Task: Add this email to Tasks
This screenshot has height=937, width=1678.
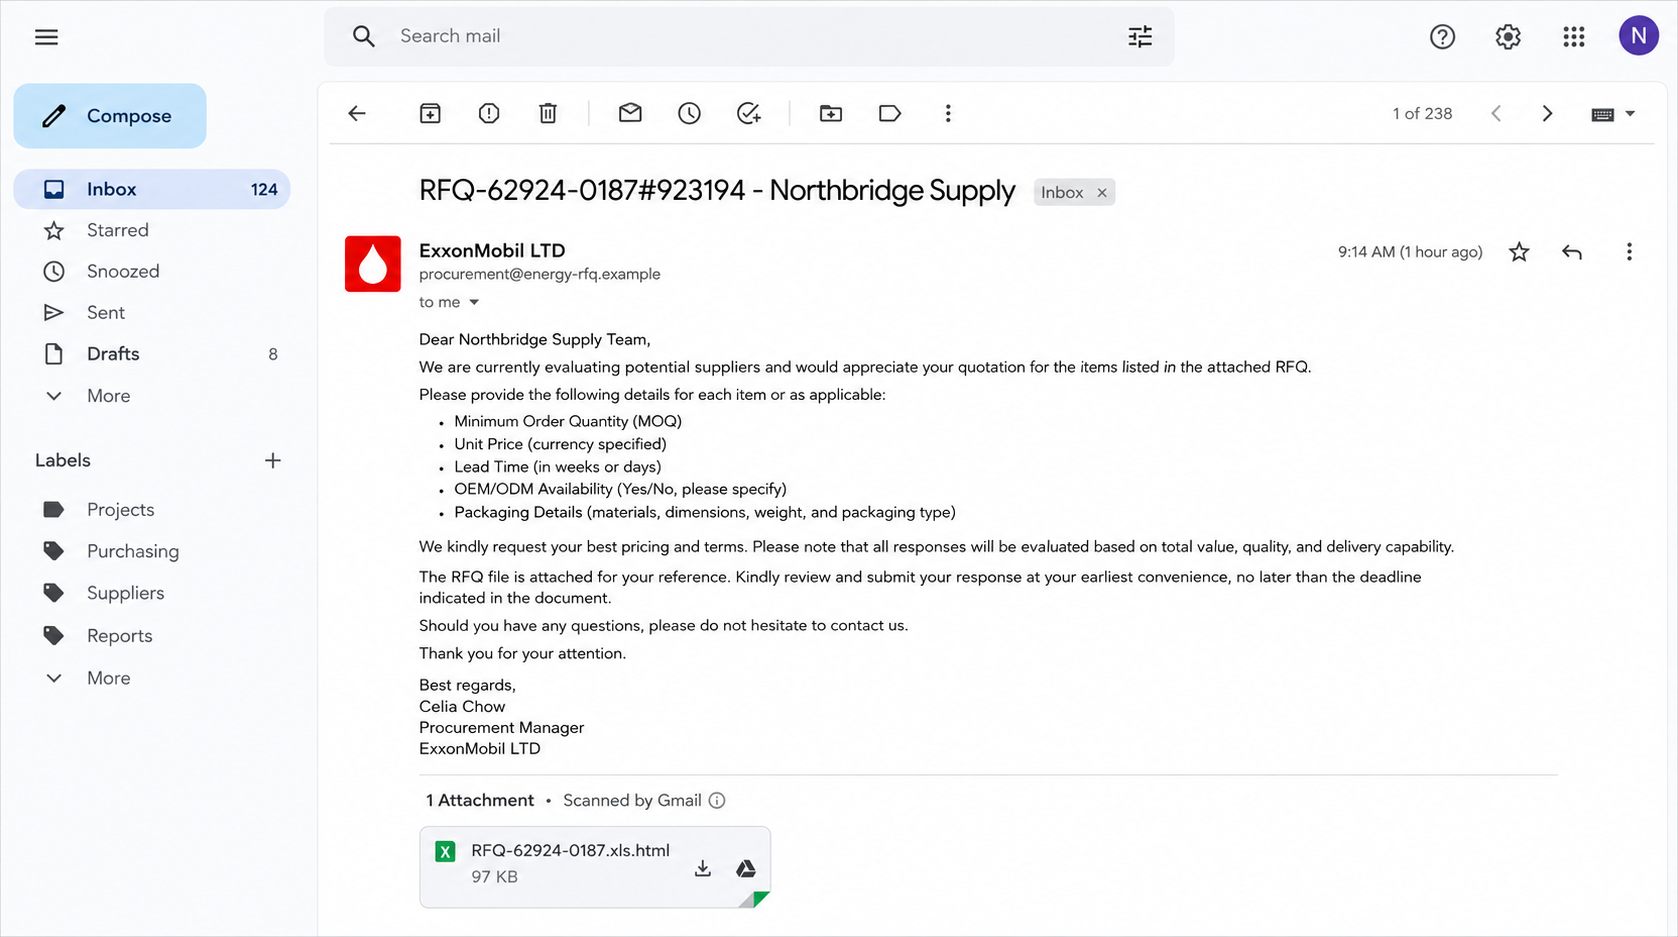Action: point(749,113)
